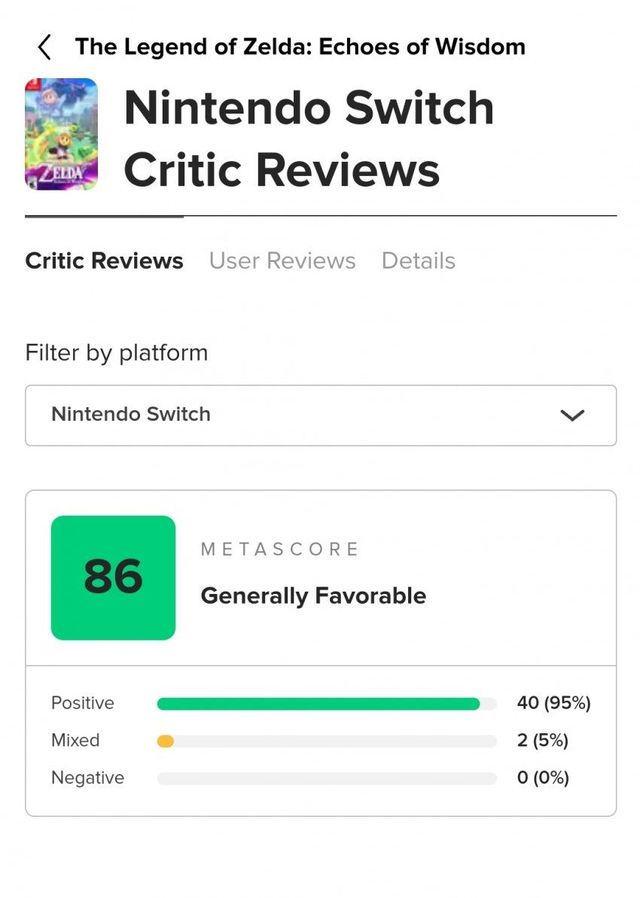Viewport: 640px width, 898px height.
Task: Click the empty Negative reviews bar
Action: [x=326, y=778]
